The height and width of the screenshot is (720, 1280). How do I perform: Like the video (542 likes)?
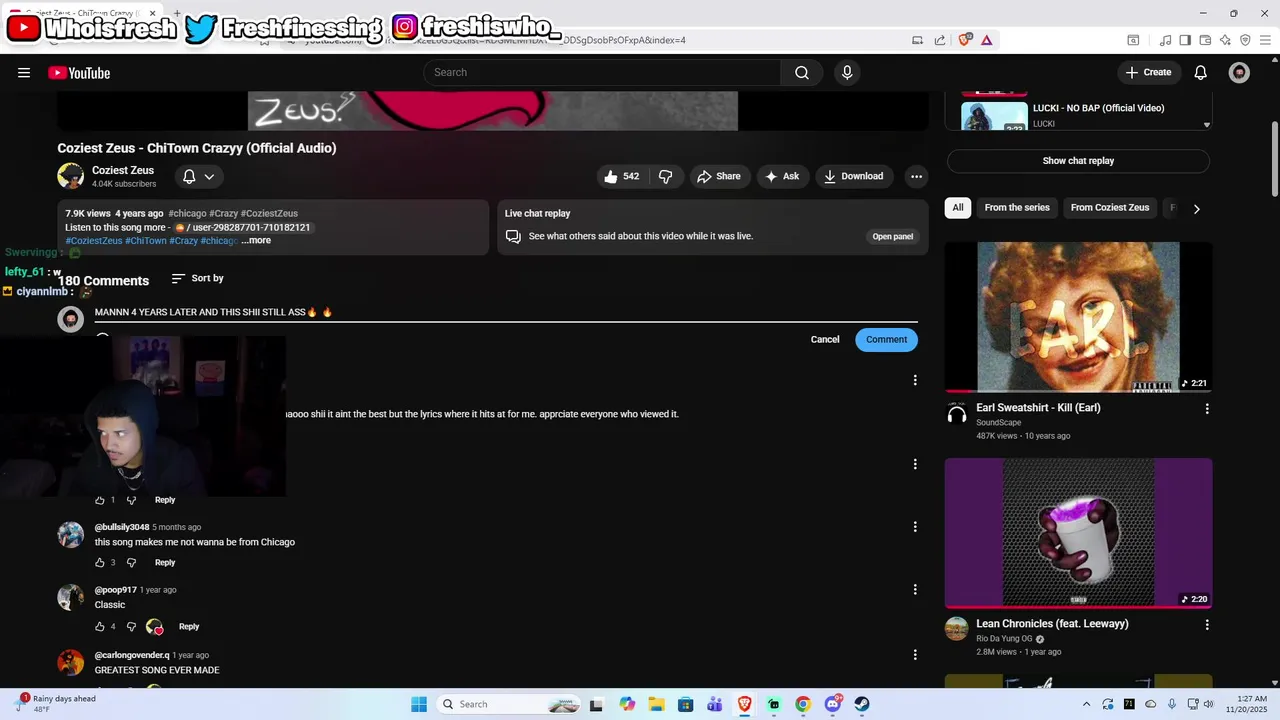point(621,176)
